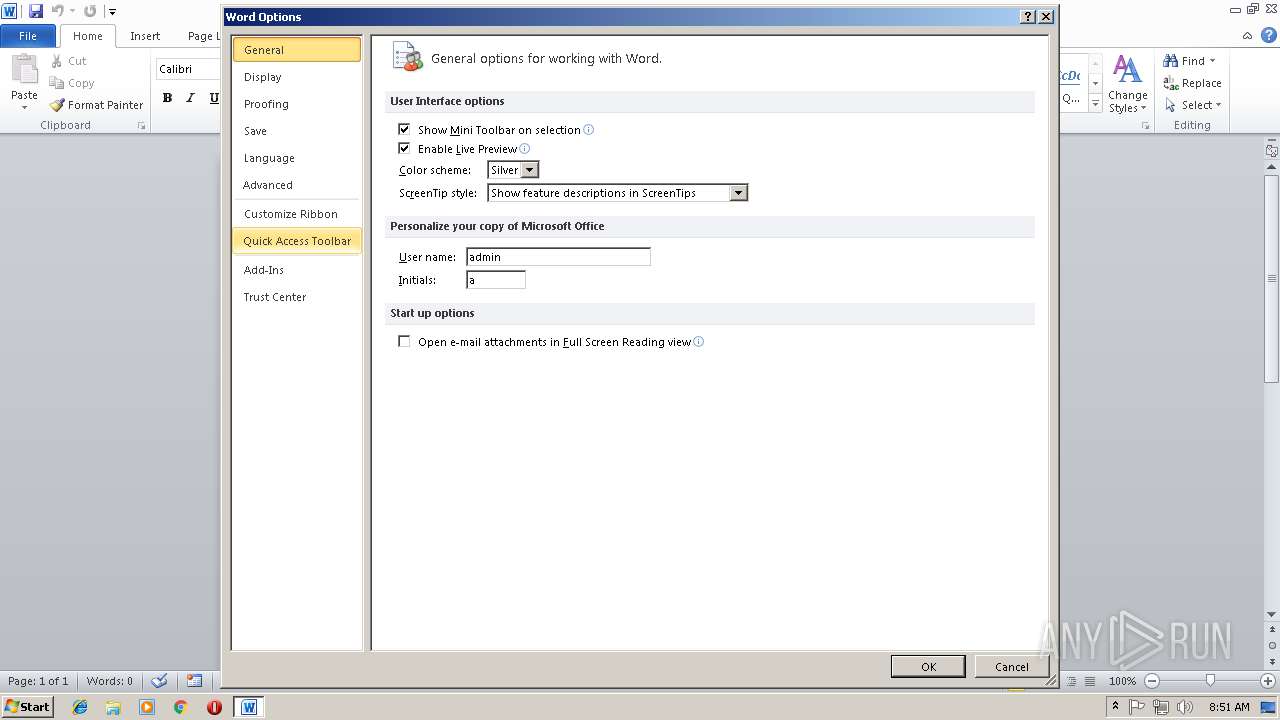Open the Styles pane launcher
The height and width of the screenshot is (720, 1280).
click(1146, 126)
